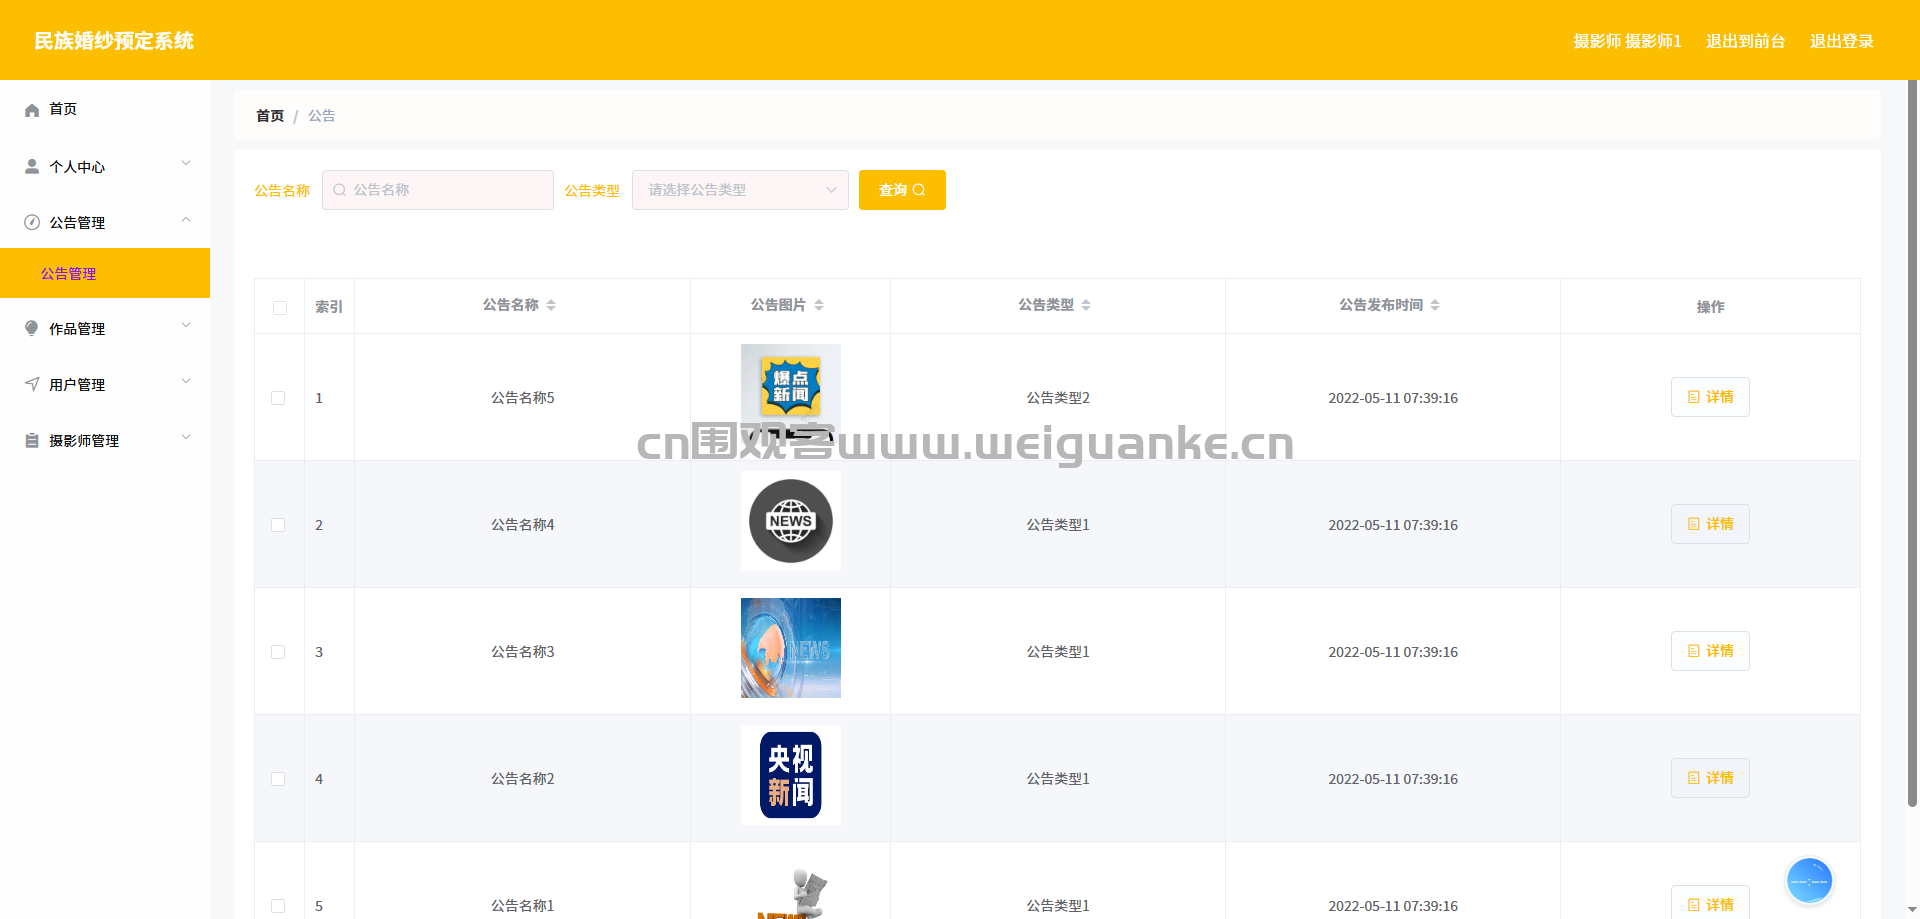Collapse the 公告管理 sidebar menu
This screenshot has width=1920, height=919.
click(105, 223)
